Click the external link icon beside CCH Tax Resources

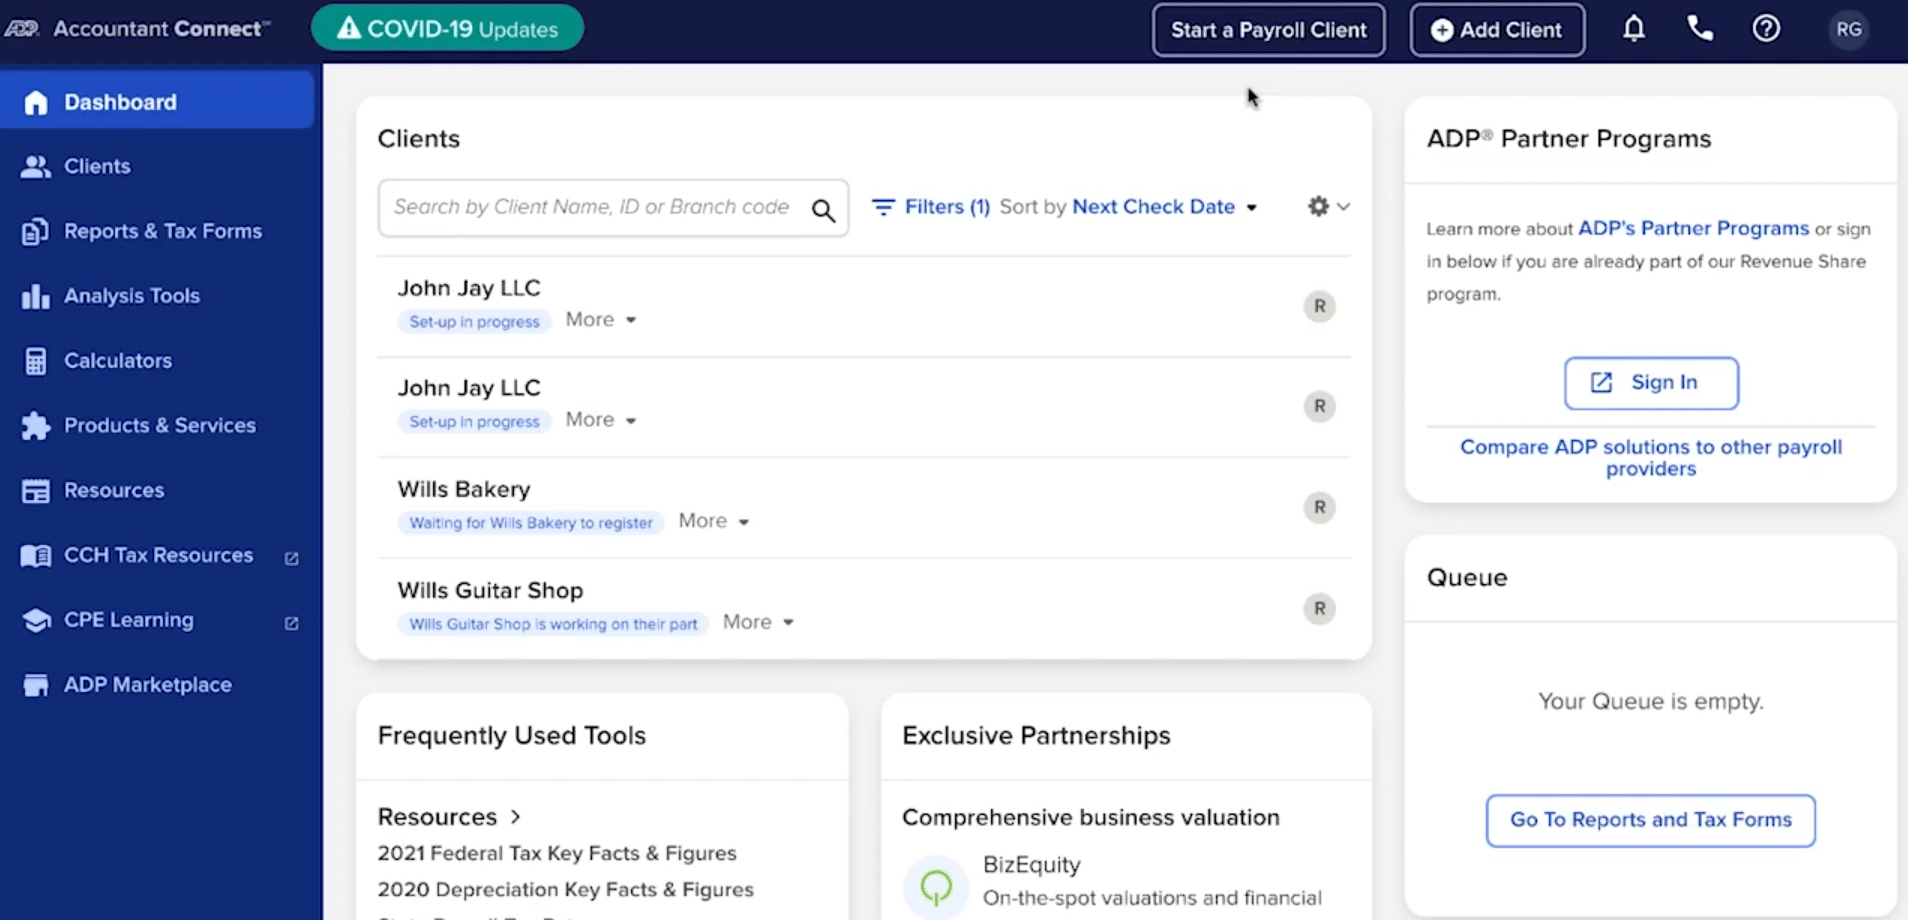pos(291,558)
